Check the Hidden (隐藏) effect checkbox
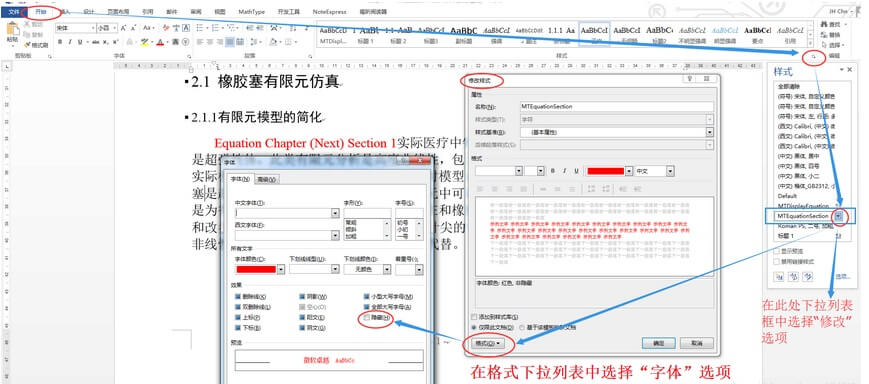This screenshot has width=869, height=384. (x=367, y=318)
